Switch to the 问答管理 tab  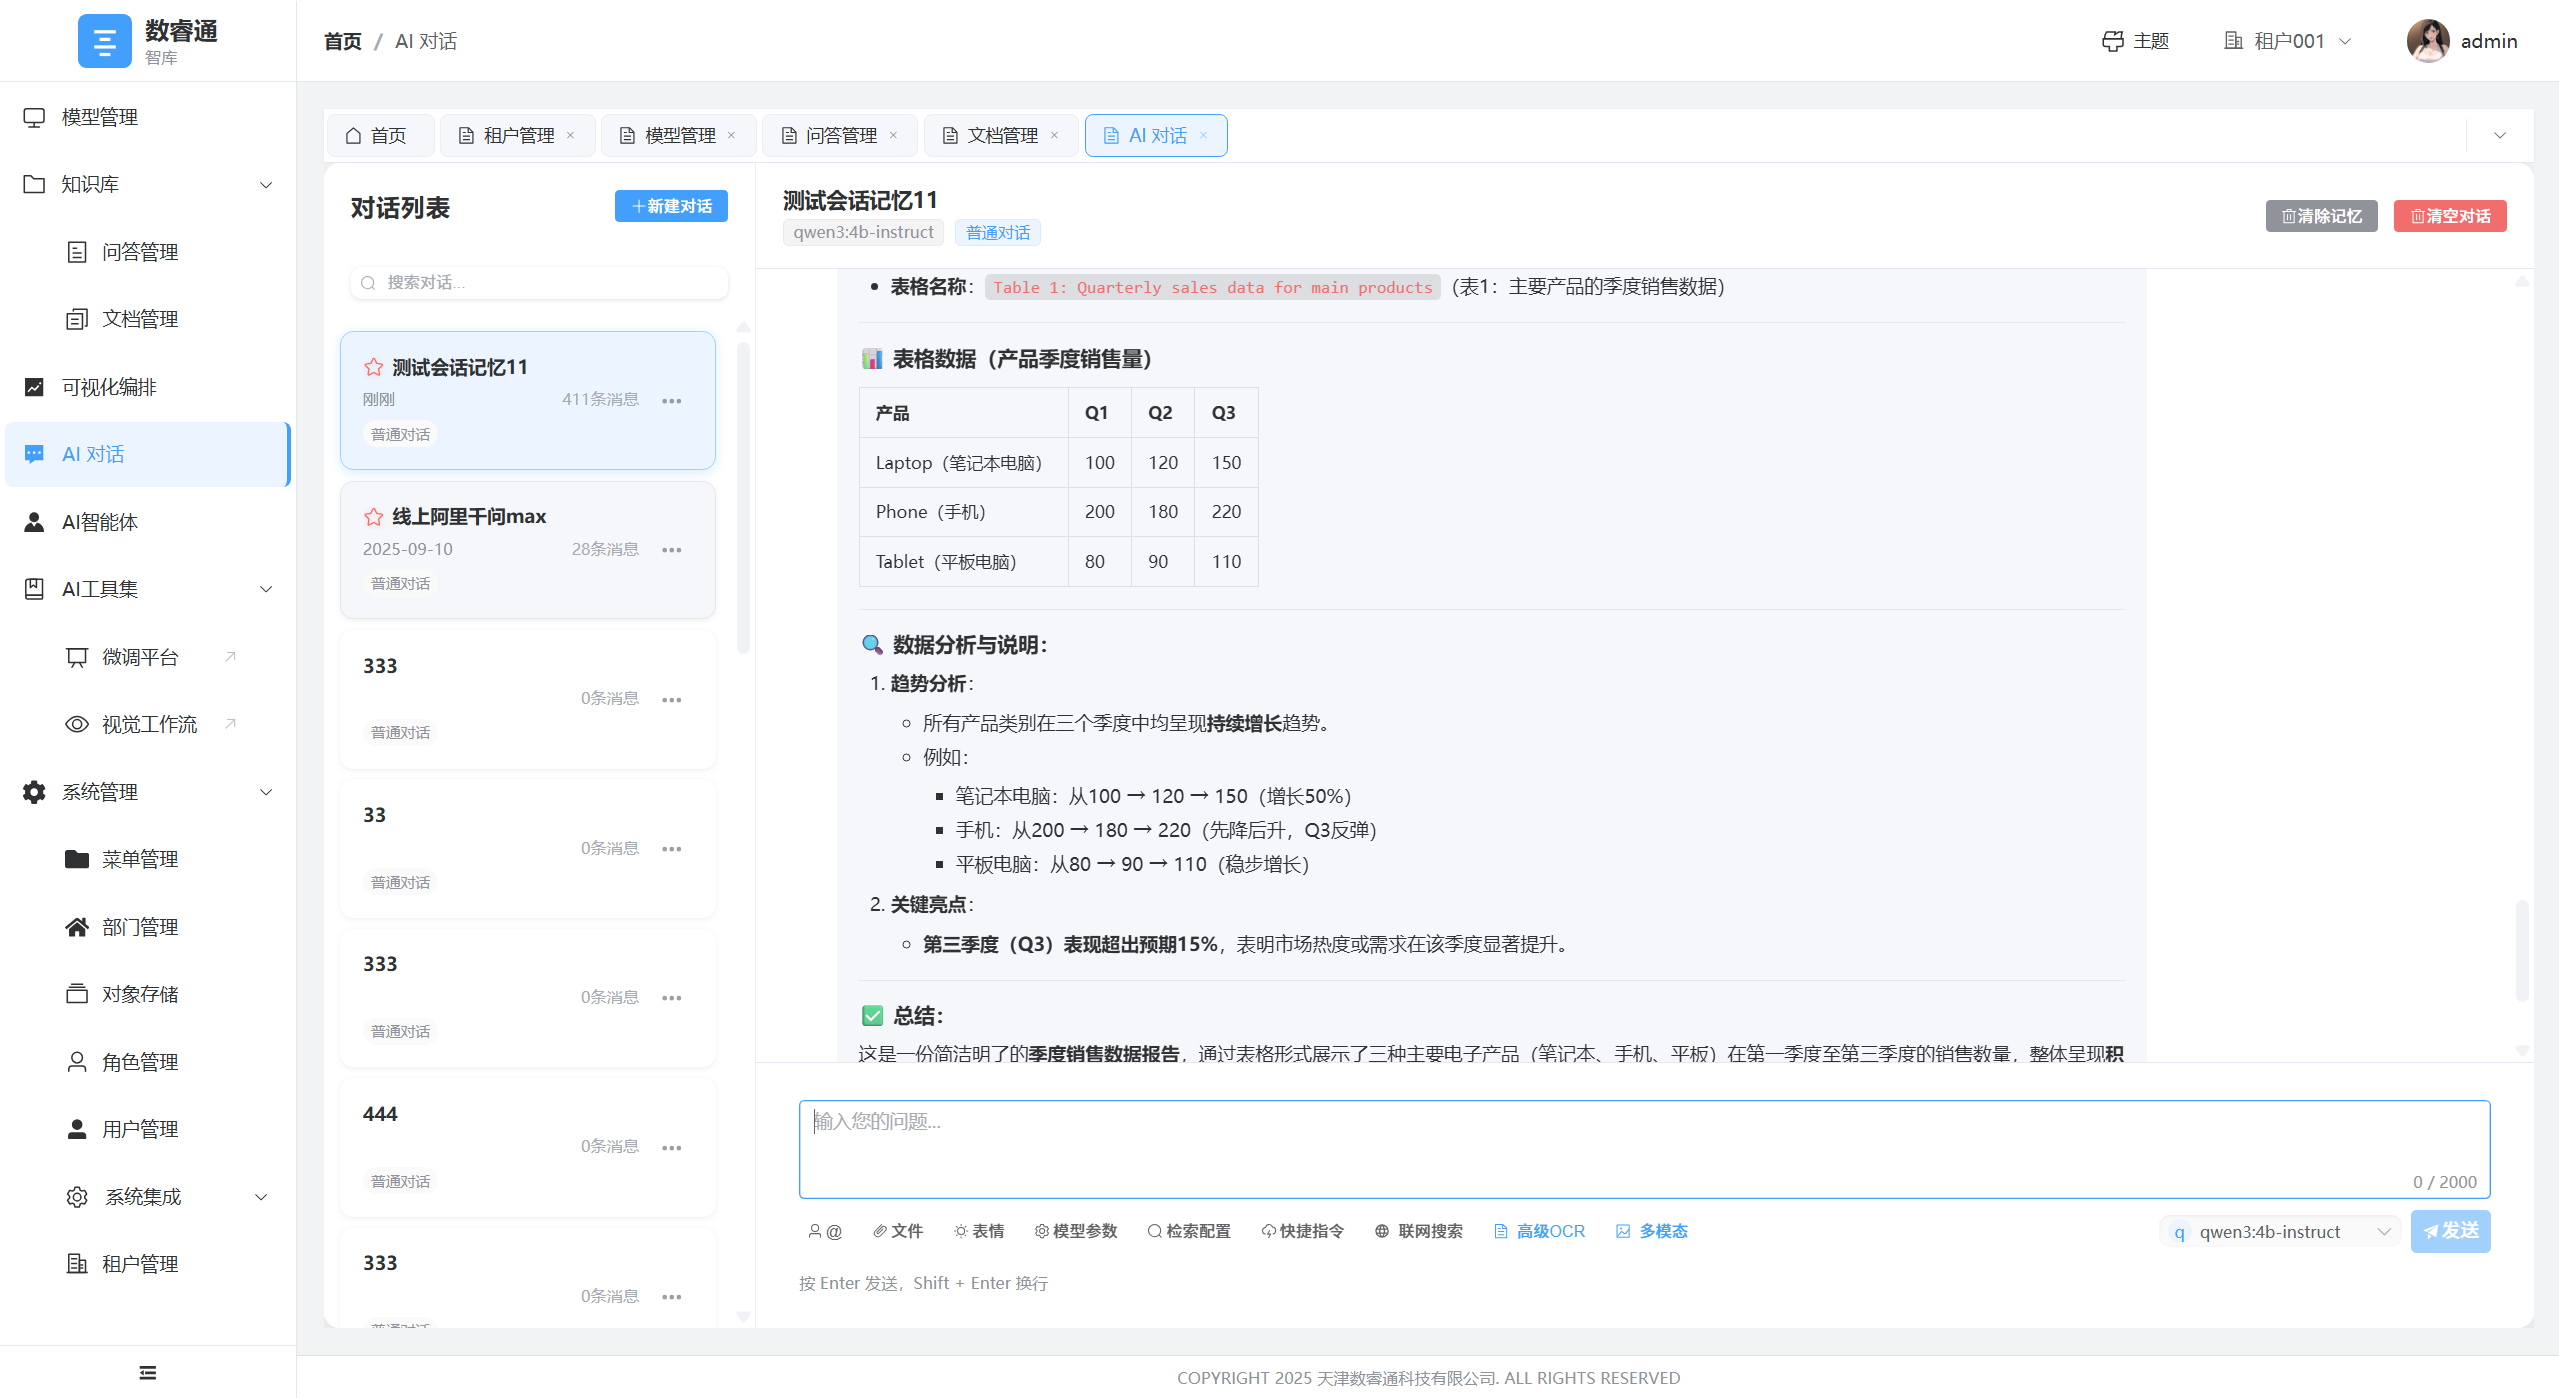click(x=840, y=135)
